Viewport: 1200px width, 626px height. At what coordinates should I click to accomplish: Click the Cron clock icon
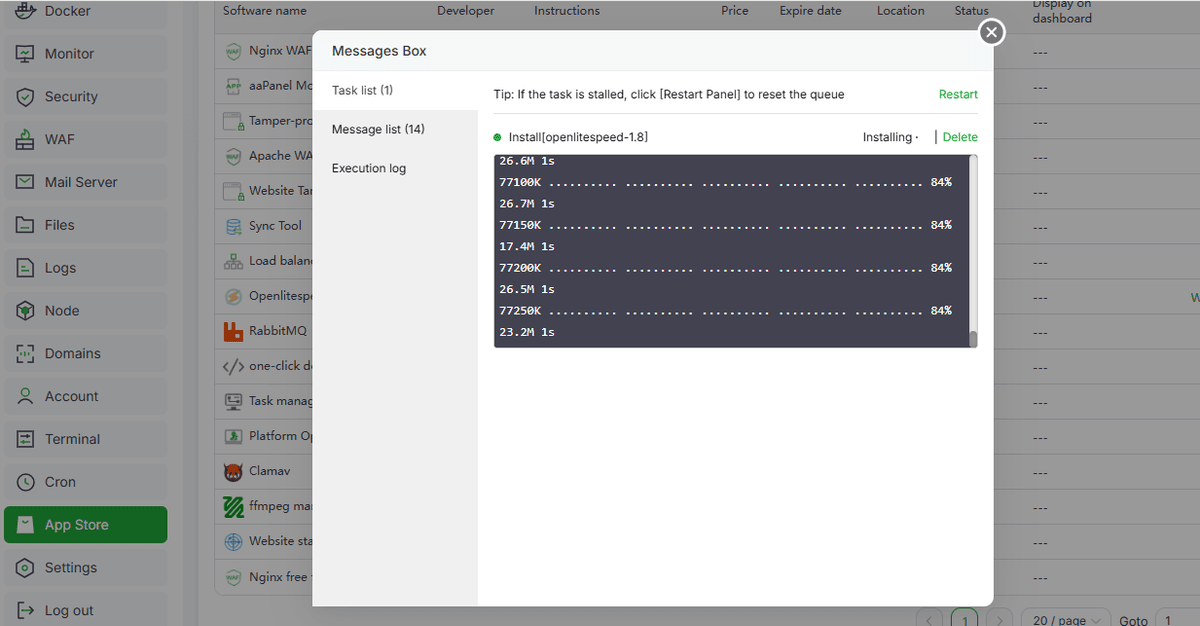click(x=26, y=482)
